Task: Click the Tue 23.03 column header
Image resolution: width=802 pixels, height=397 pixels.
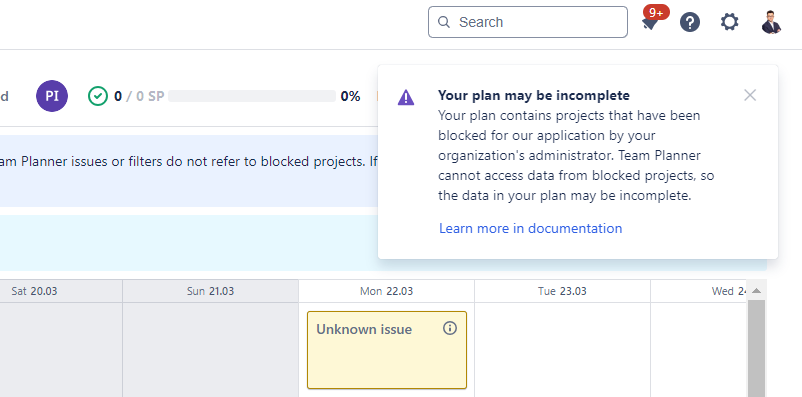Action: [562, 291]
